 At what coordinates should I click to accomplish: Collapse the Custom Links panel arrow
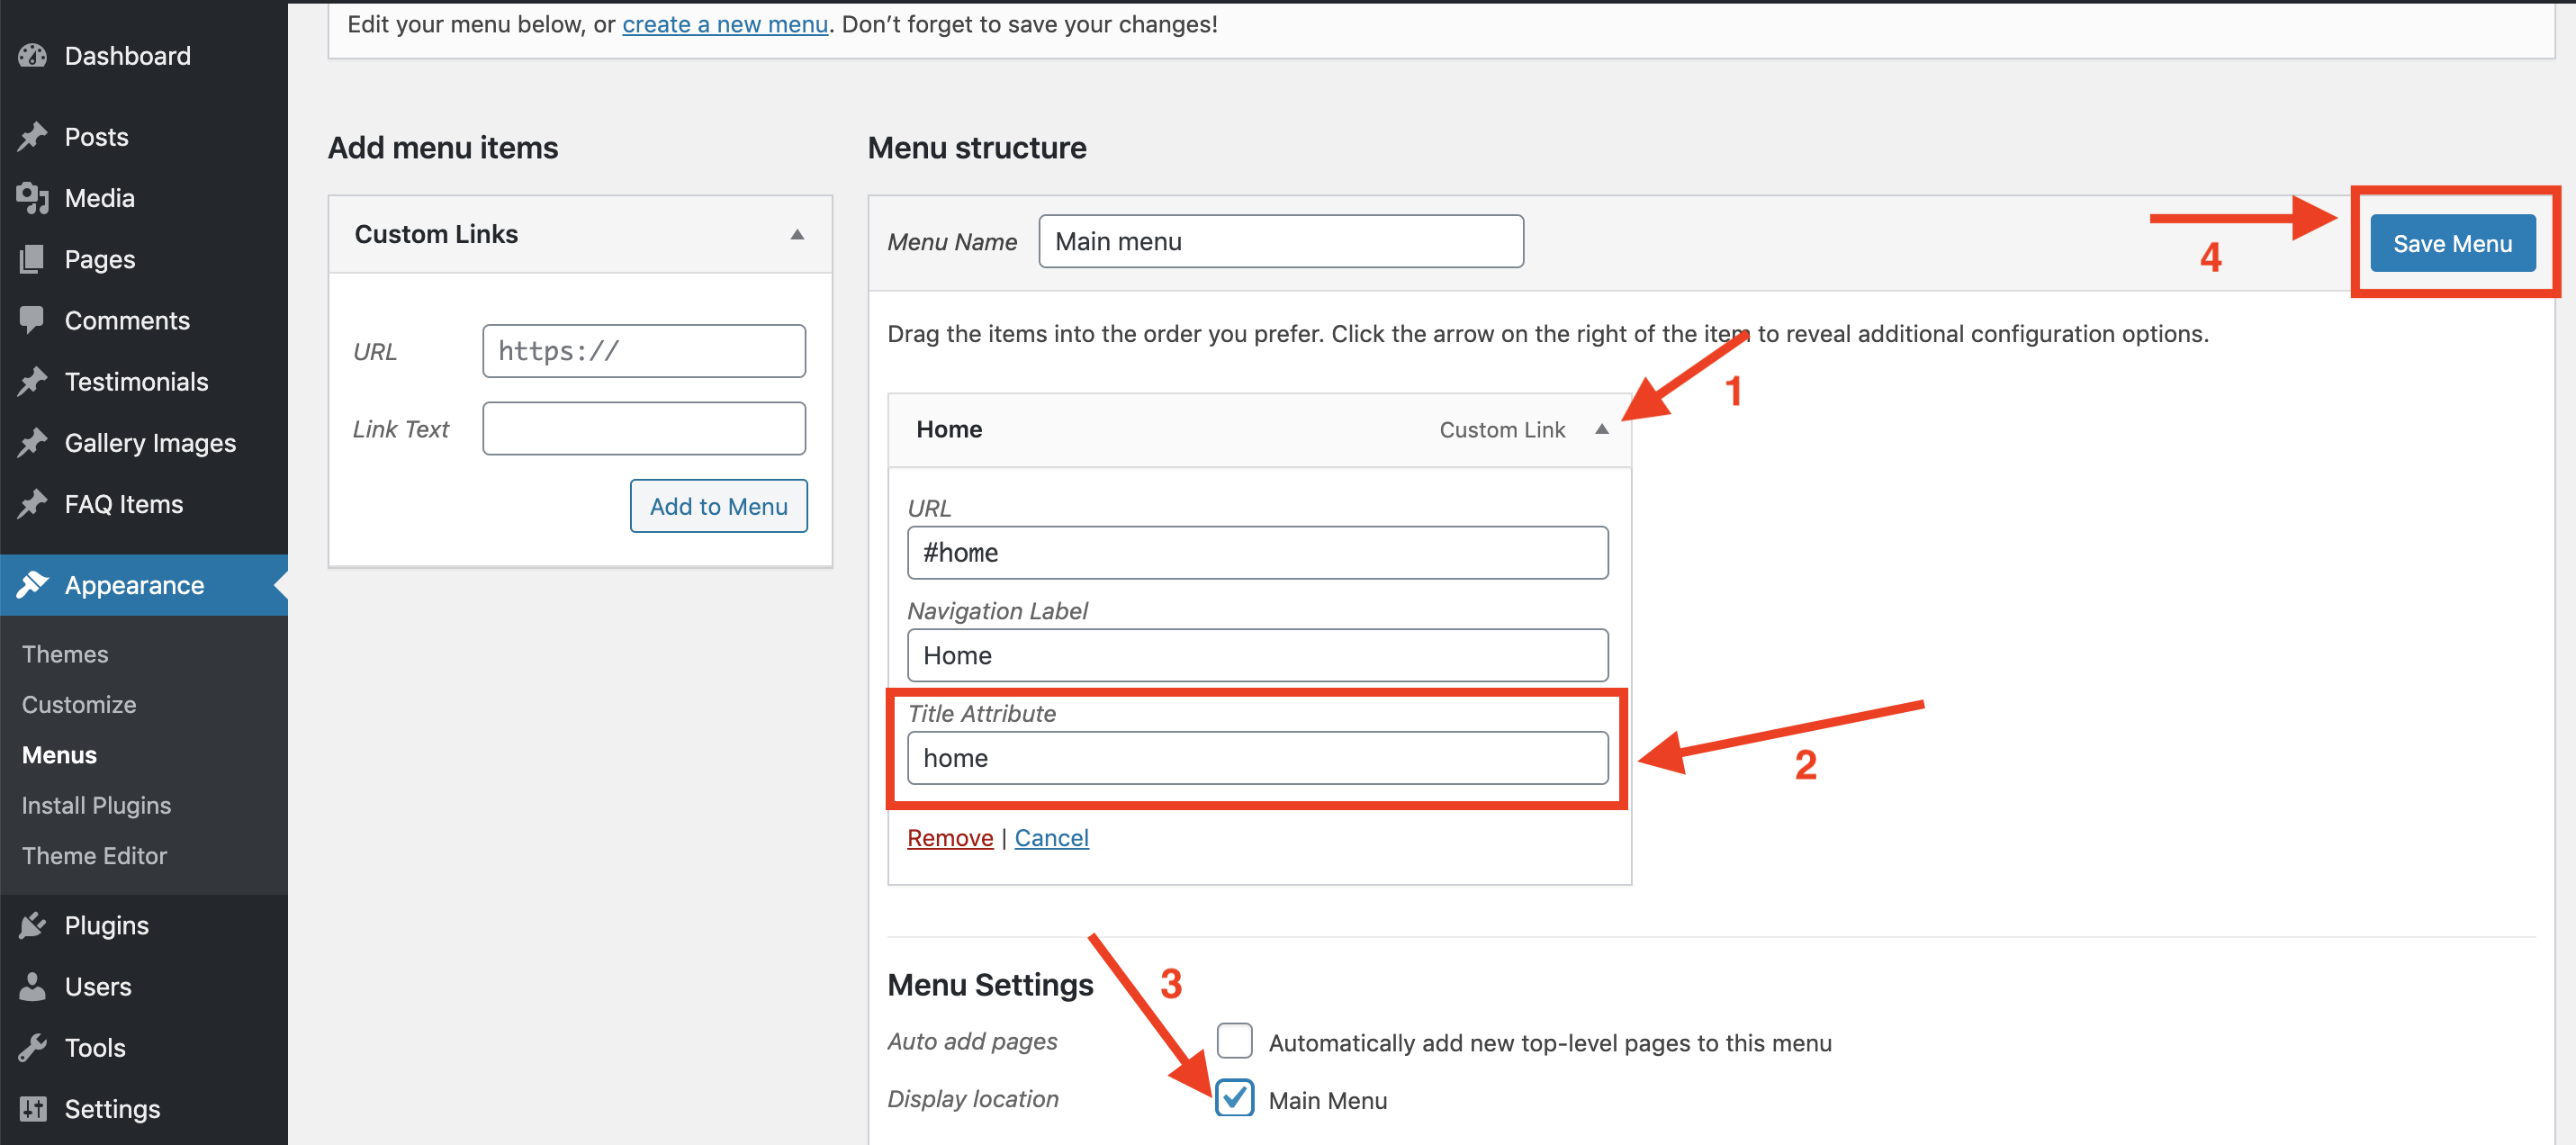click(797, 234)
